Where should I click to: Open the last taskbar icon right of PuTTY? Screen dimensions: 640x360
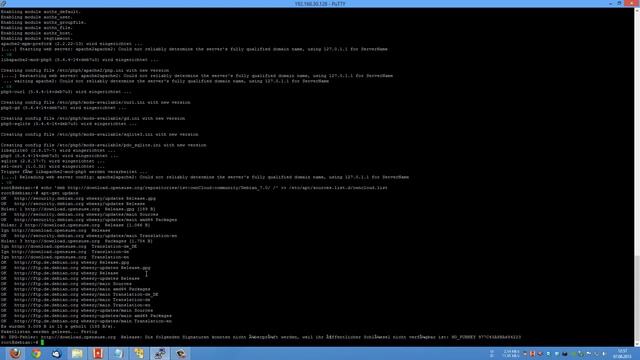click(x=181, y=353)
